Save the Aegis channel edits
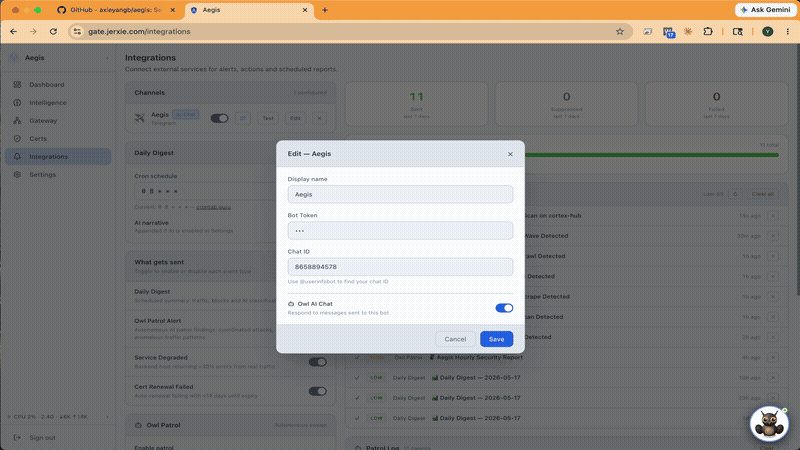Viewport: 800px width, 450px height. (496, 339)
